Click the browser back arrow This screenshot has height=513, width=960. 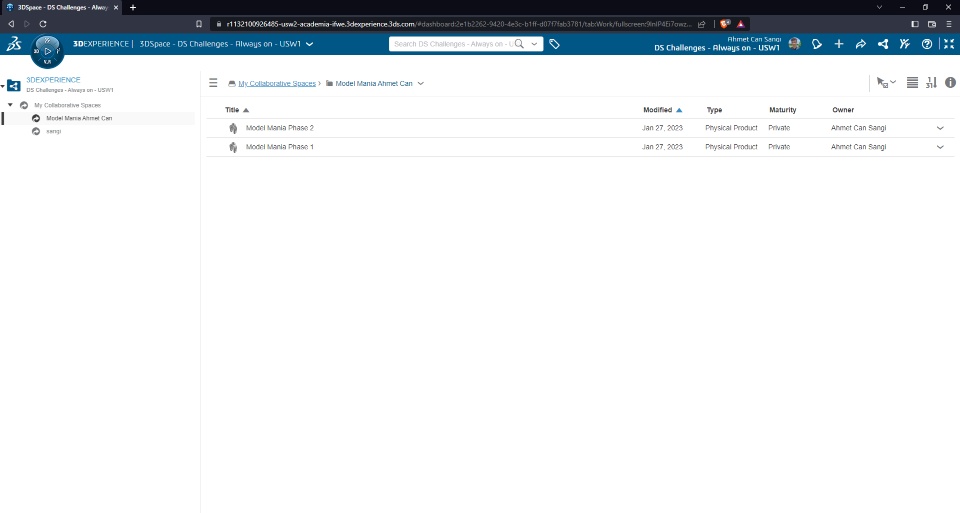(x=11, y=24)
